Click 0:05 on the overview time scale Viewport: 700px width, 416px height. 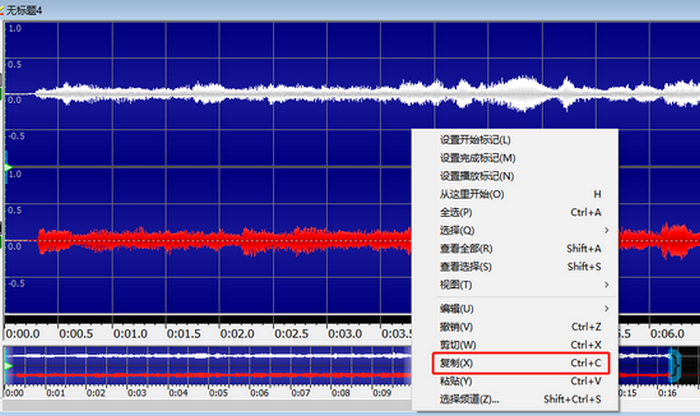tap(218, 393)
